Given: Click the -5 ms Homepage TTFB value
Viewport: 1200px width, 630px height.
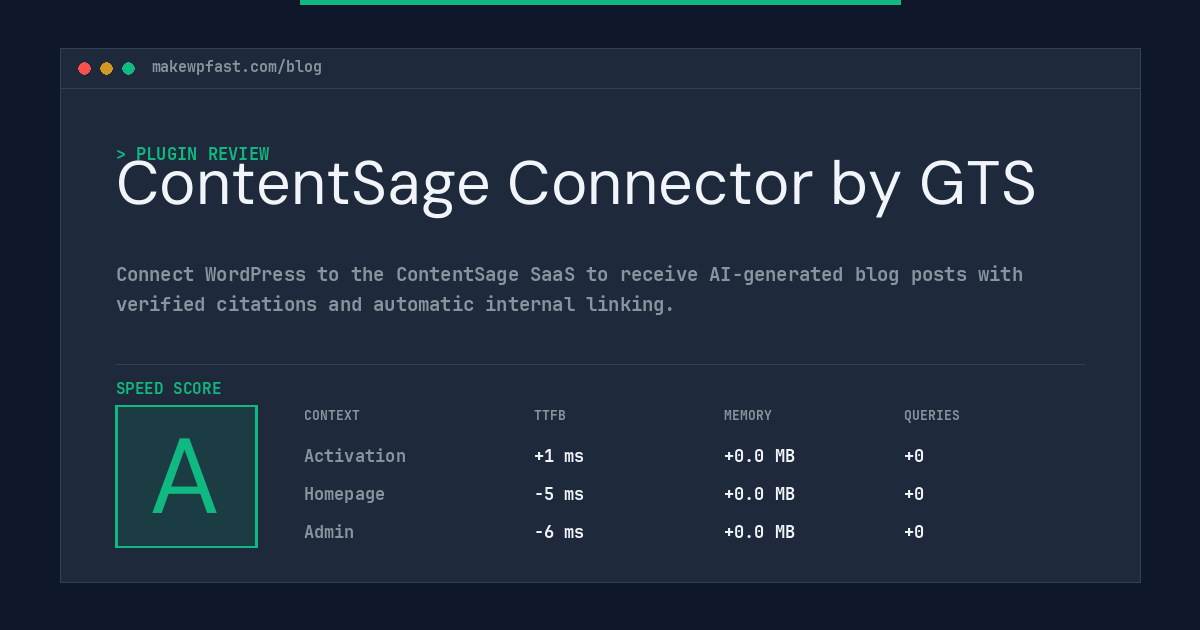Looking at the screenshot, I should coord(559,494).
